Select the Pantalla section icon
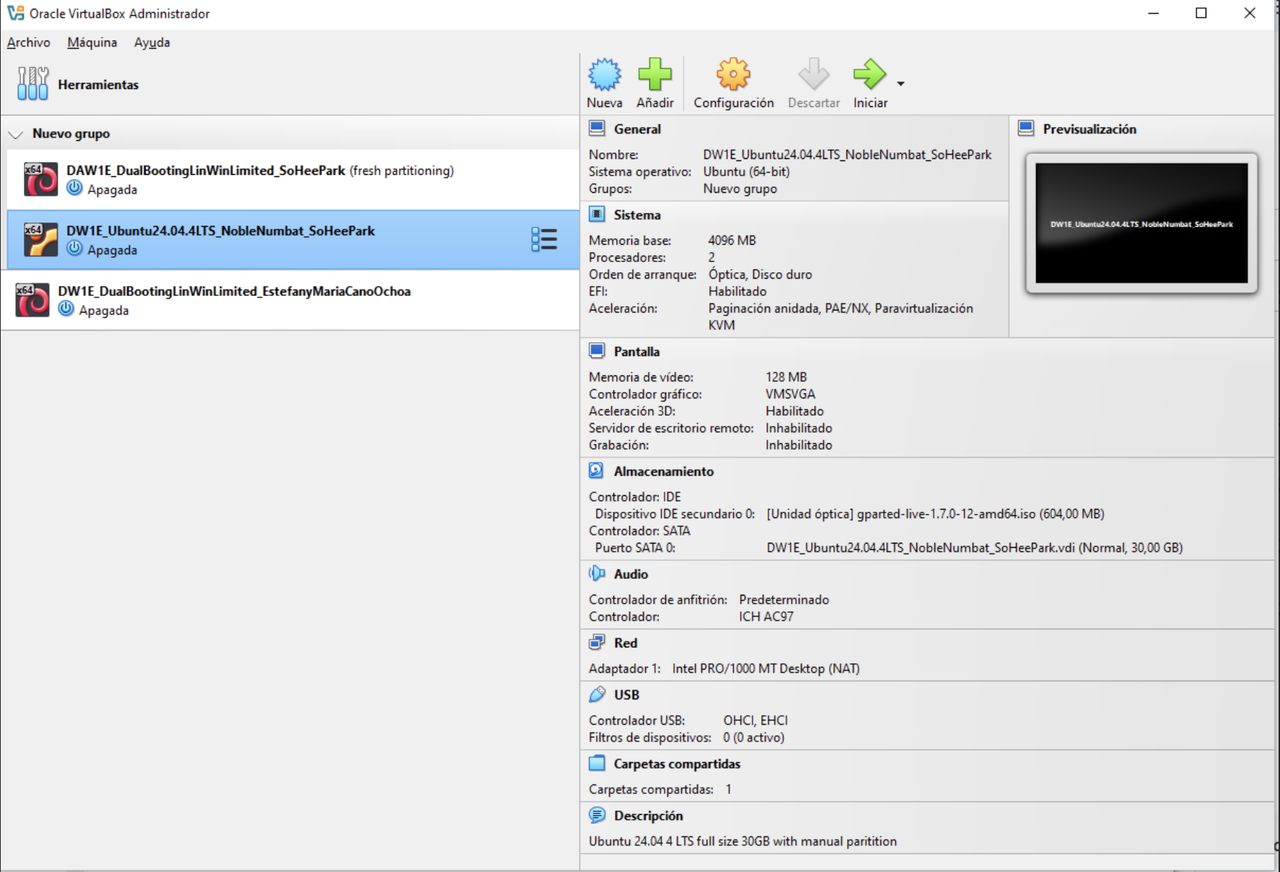 pyautogui.click(x=596, y=351)
